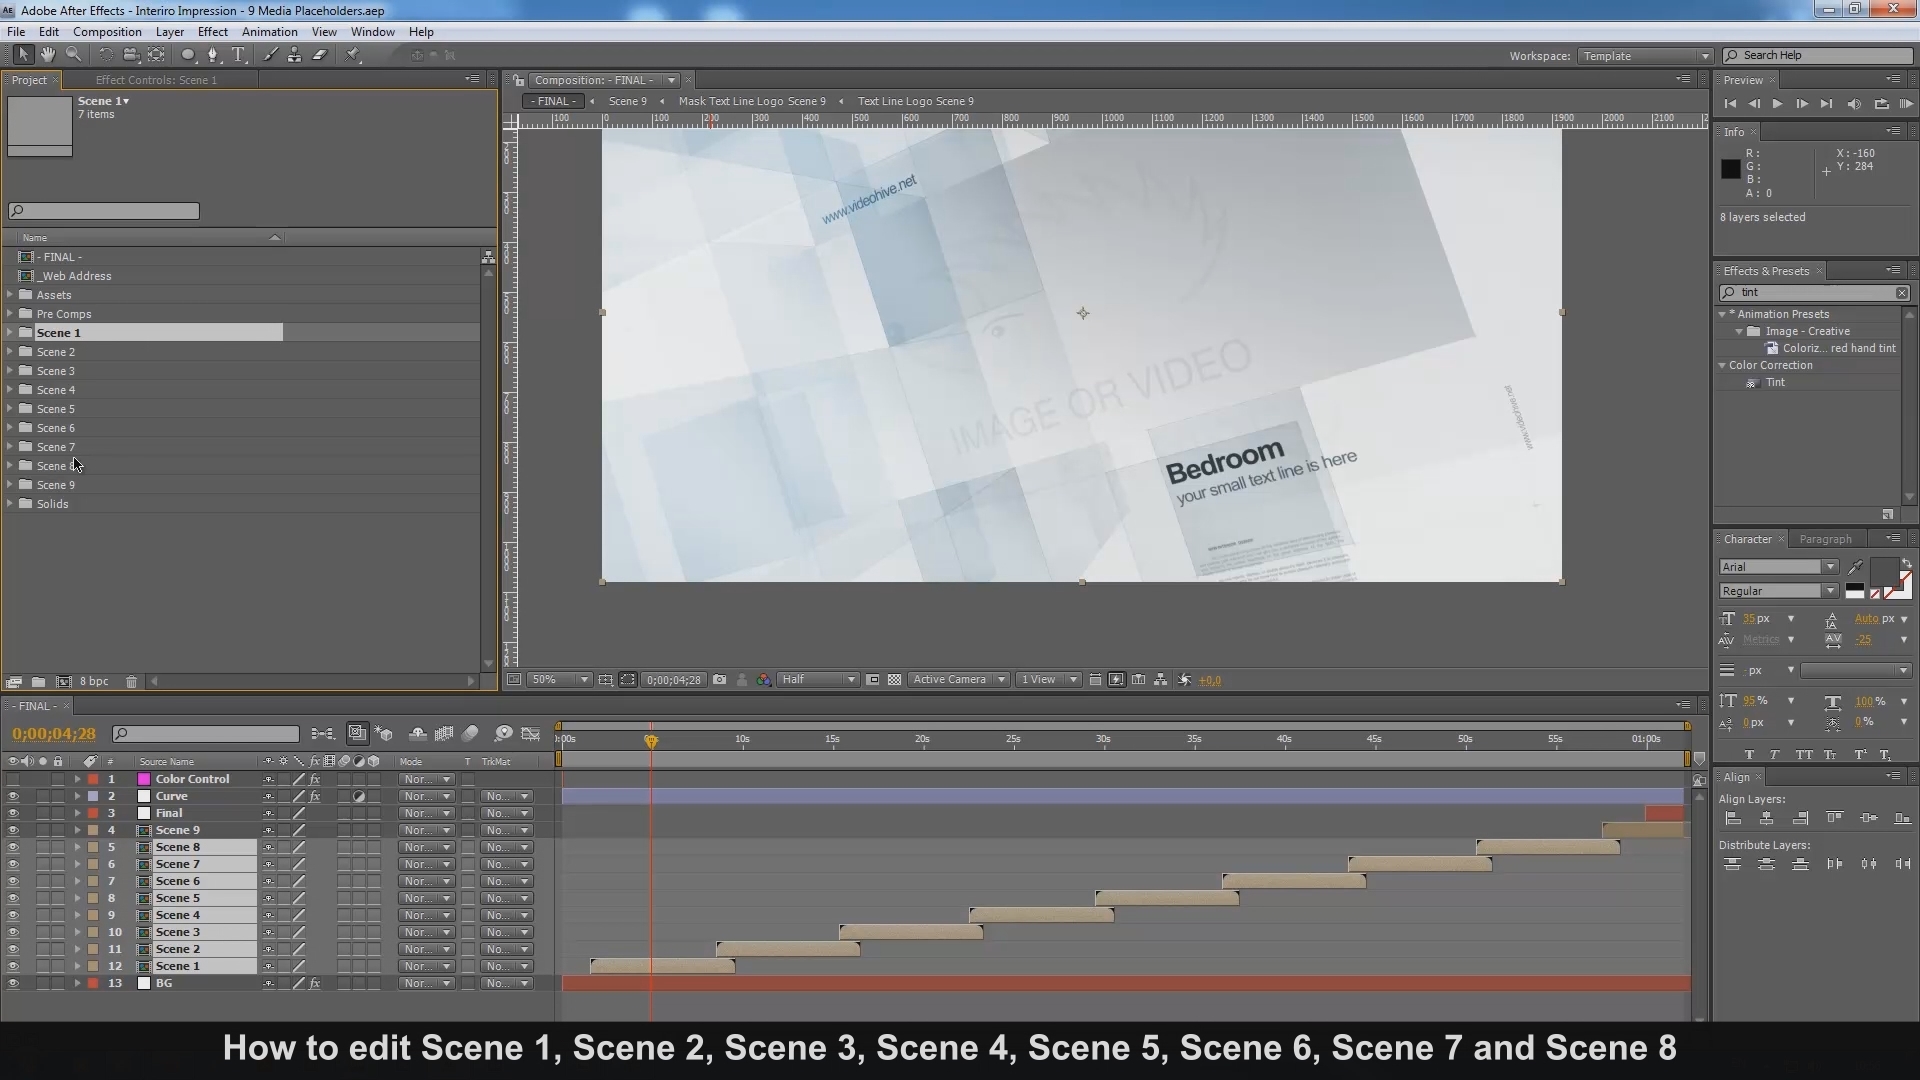
Task: Select the Eraser tool
Action: click(x=320, y=55)
